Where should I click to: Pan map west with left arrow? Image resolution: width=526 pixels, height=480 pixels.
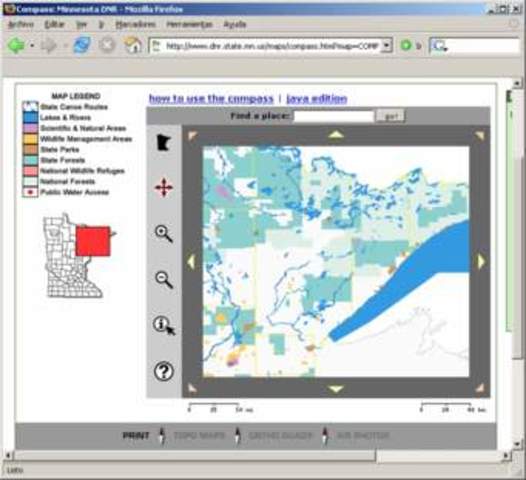click(x=191, y=262)
